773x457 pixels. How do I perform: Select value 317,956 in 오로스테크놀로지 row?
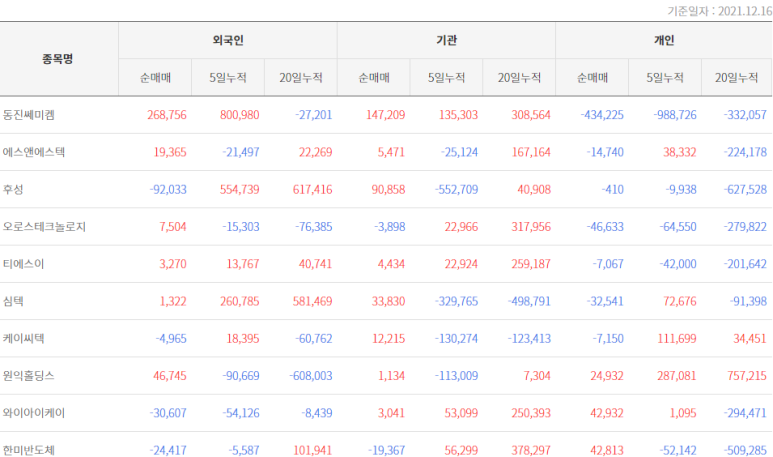click(531, 227)
